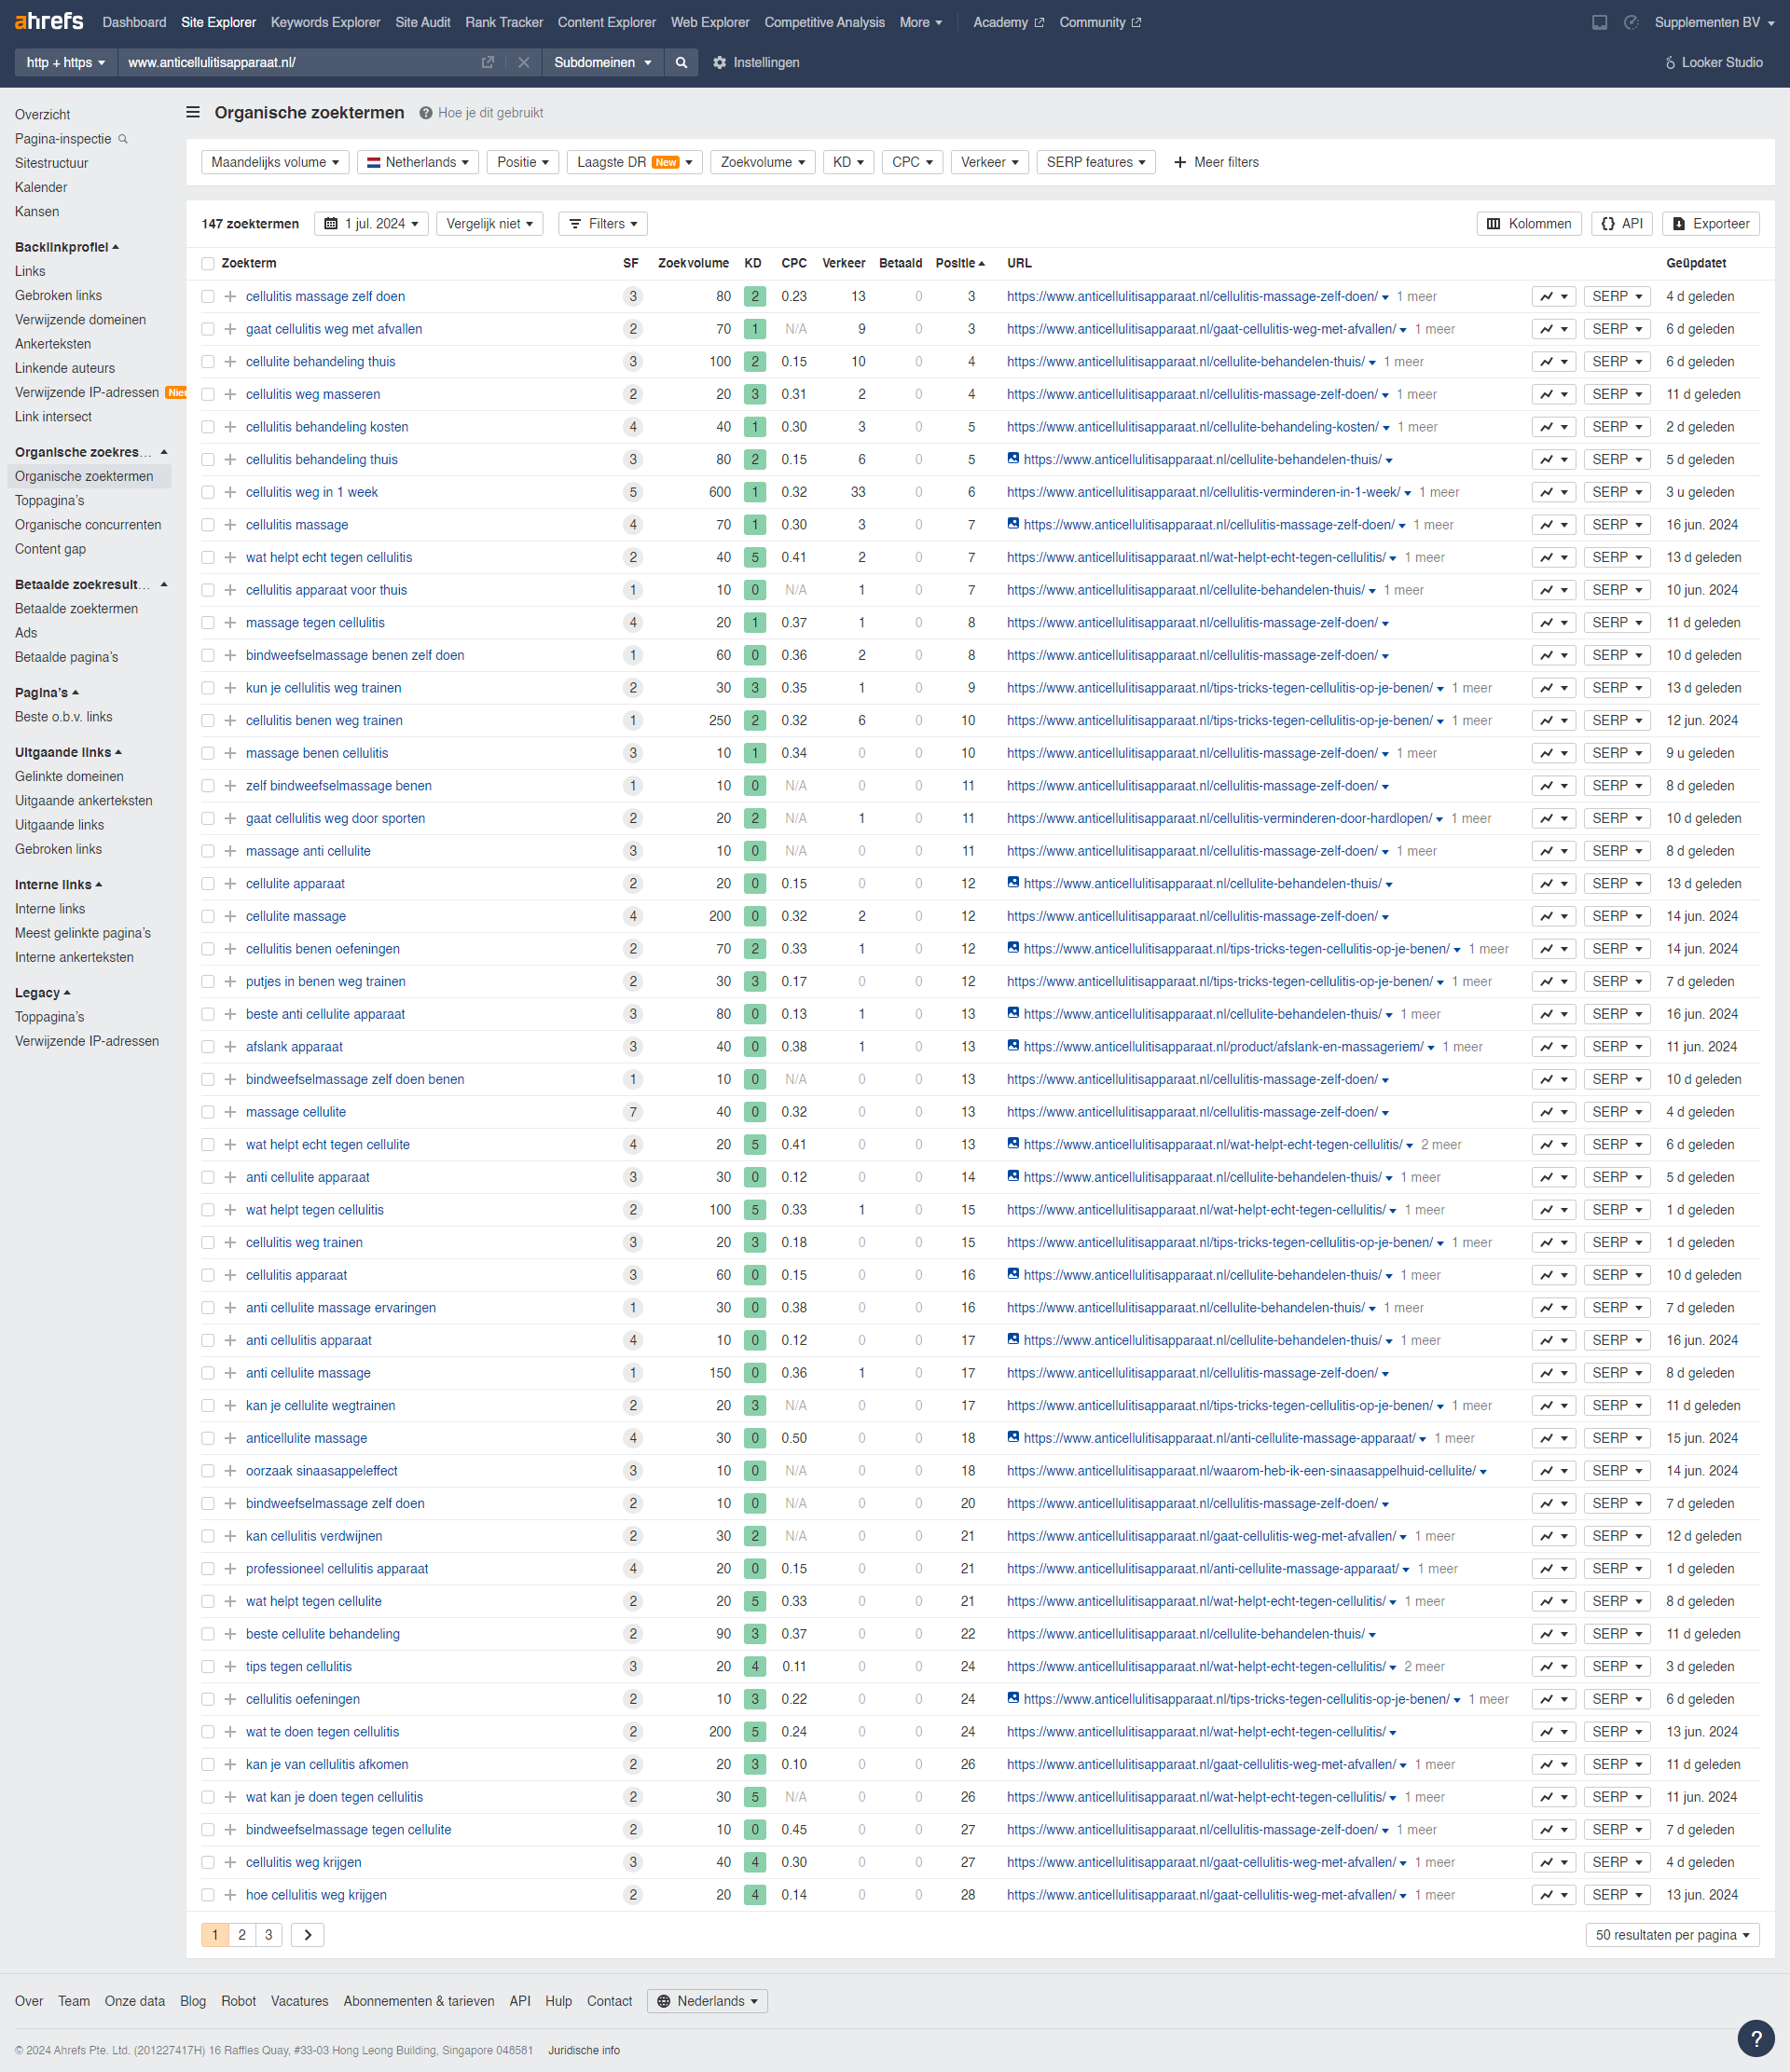Click the search magnifier button next to Subdomeinen
1790x2072 pixels.
681,62
